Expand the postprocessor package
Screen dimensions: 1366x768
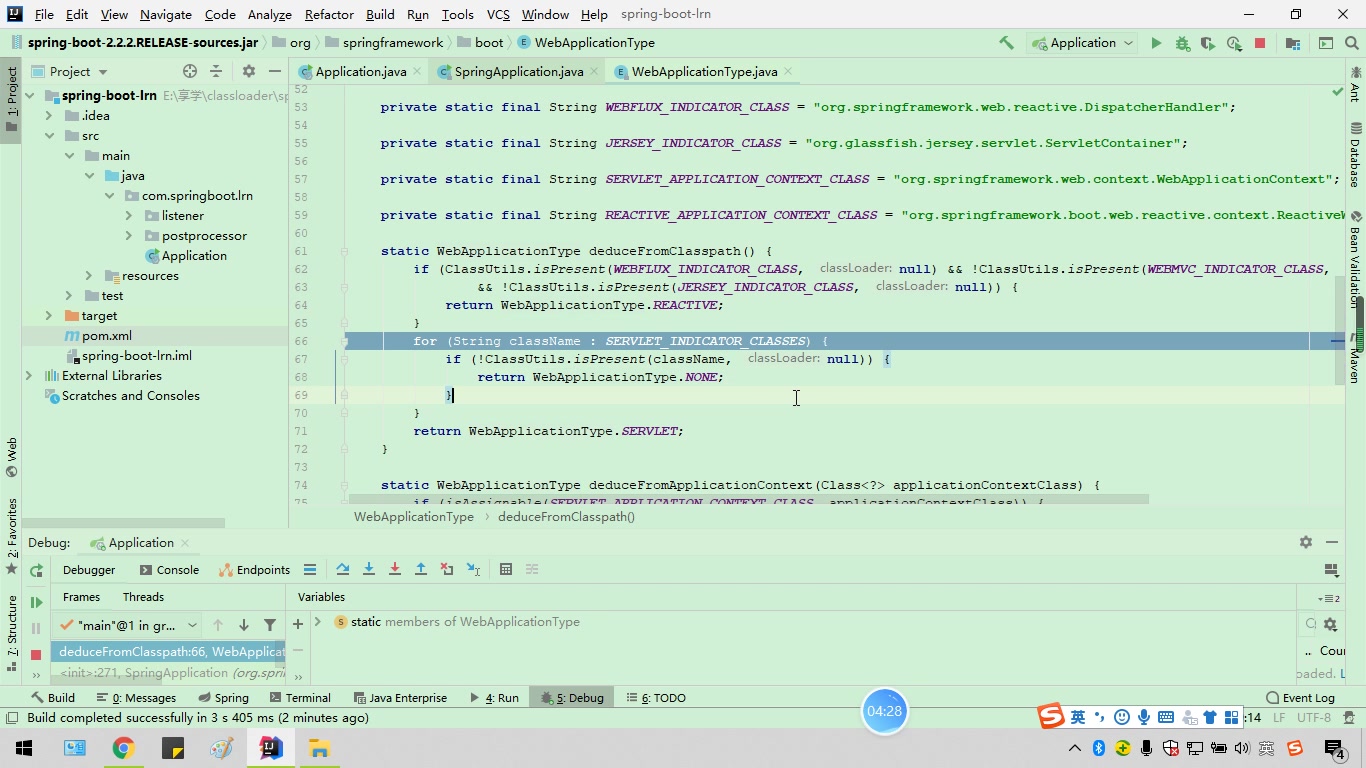pyautogui.click(x=129, y=236)
